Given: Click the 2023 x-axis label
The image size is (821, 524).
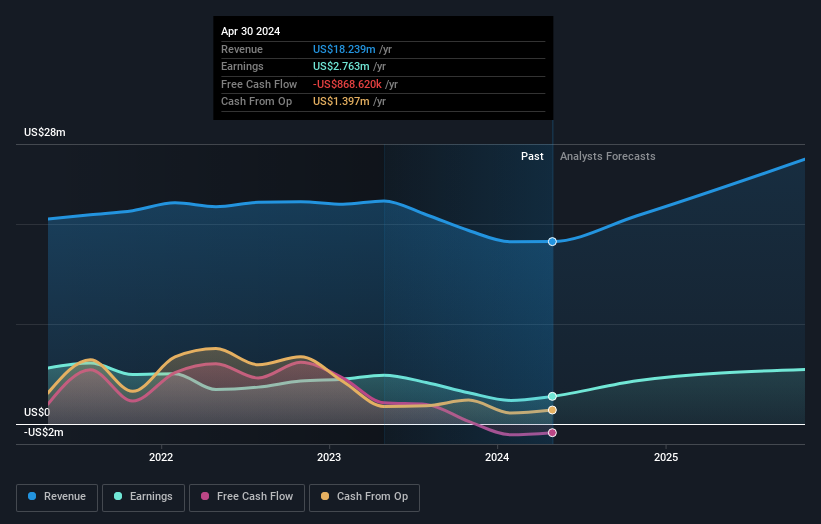Looking at the screenshot, I should (329, 457).
